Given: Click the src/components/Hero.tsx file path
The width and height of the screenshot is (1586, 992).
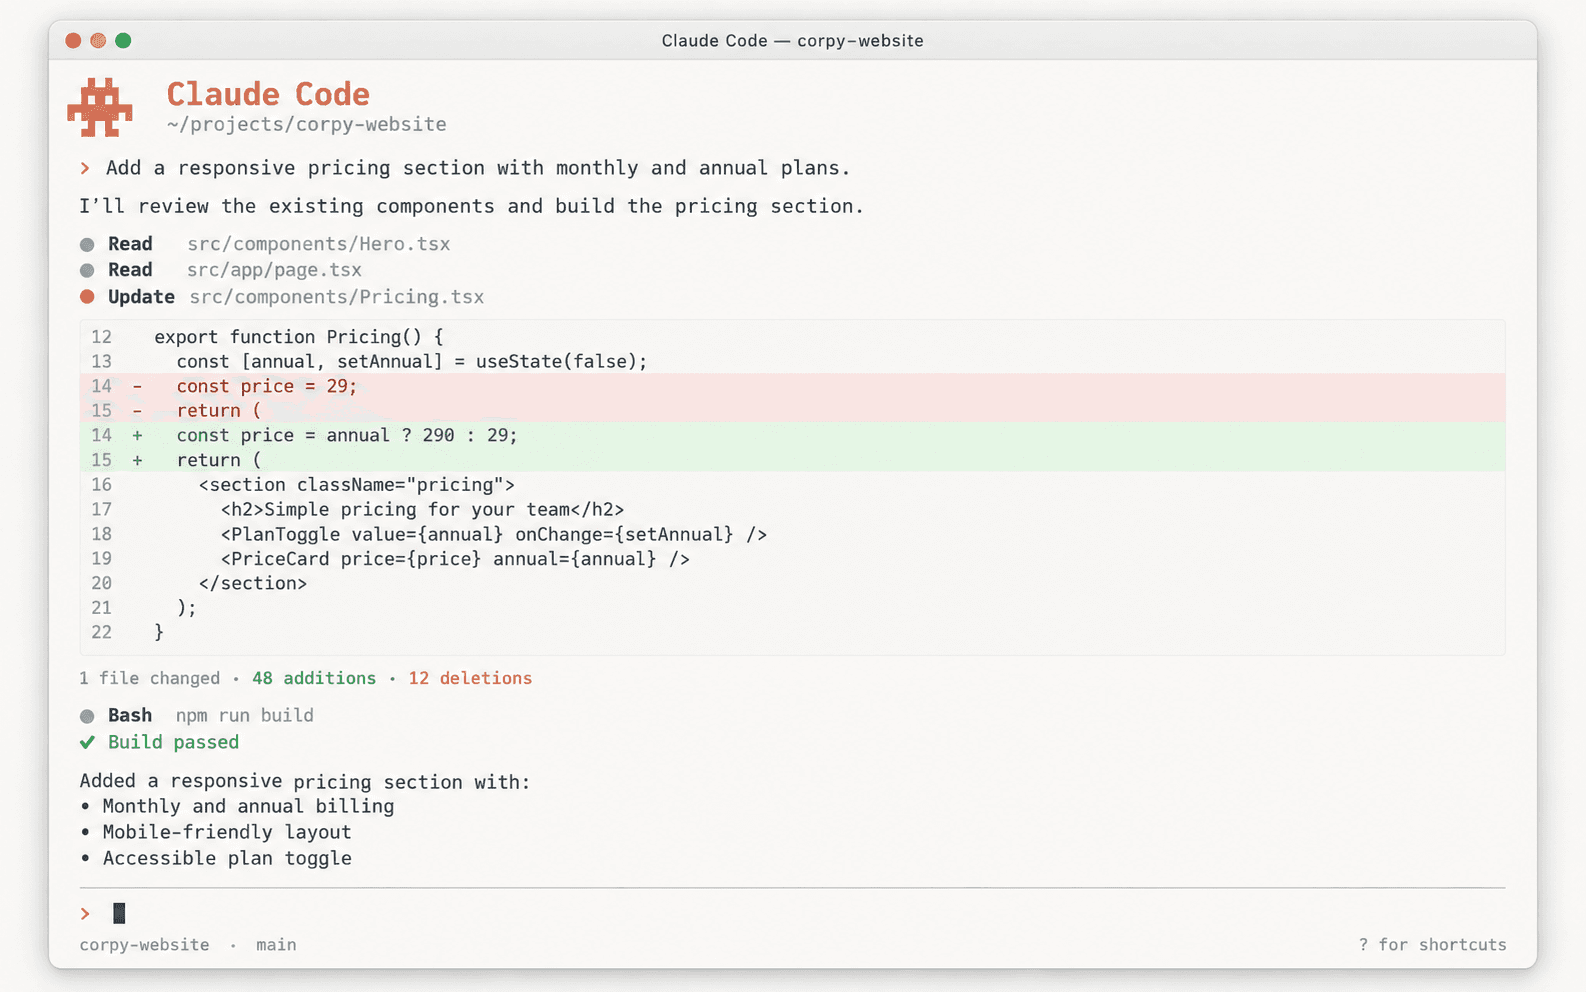Looking at the screenshot, I should pos(319,244).
